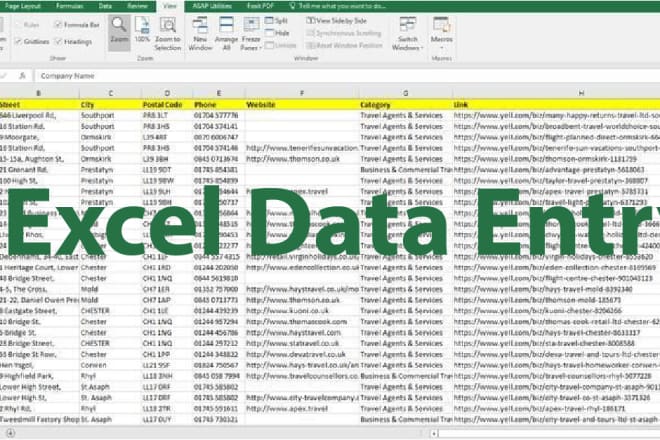This screenshot has width=660, height=440.
Task: Select cell Tweedmill Factory Shop
Action: [40, 419]
